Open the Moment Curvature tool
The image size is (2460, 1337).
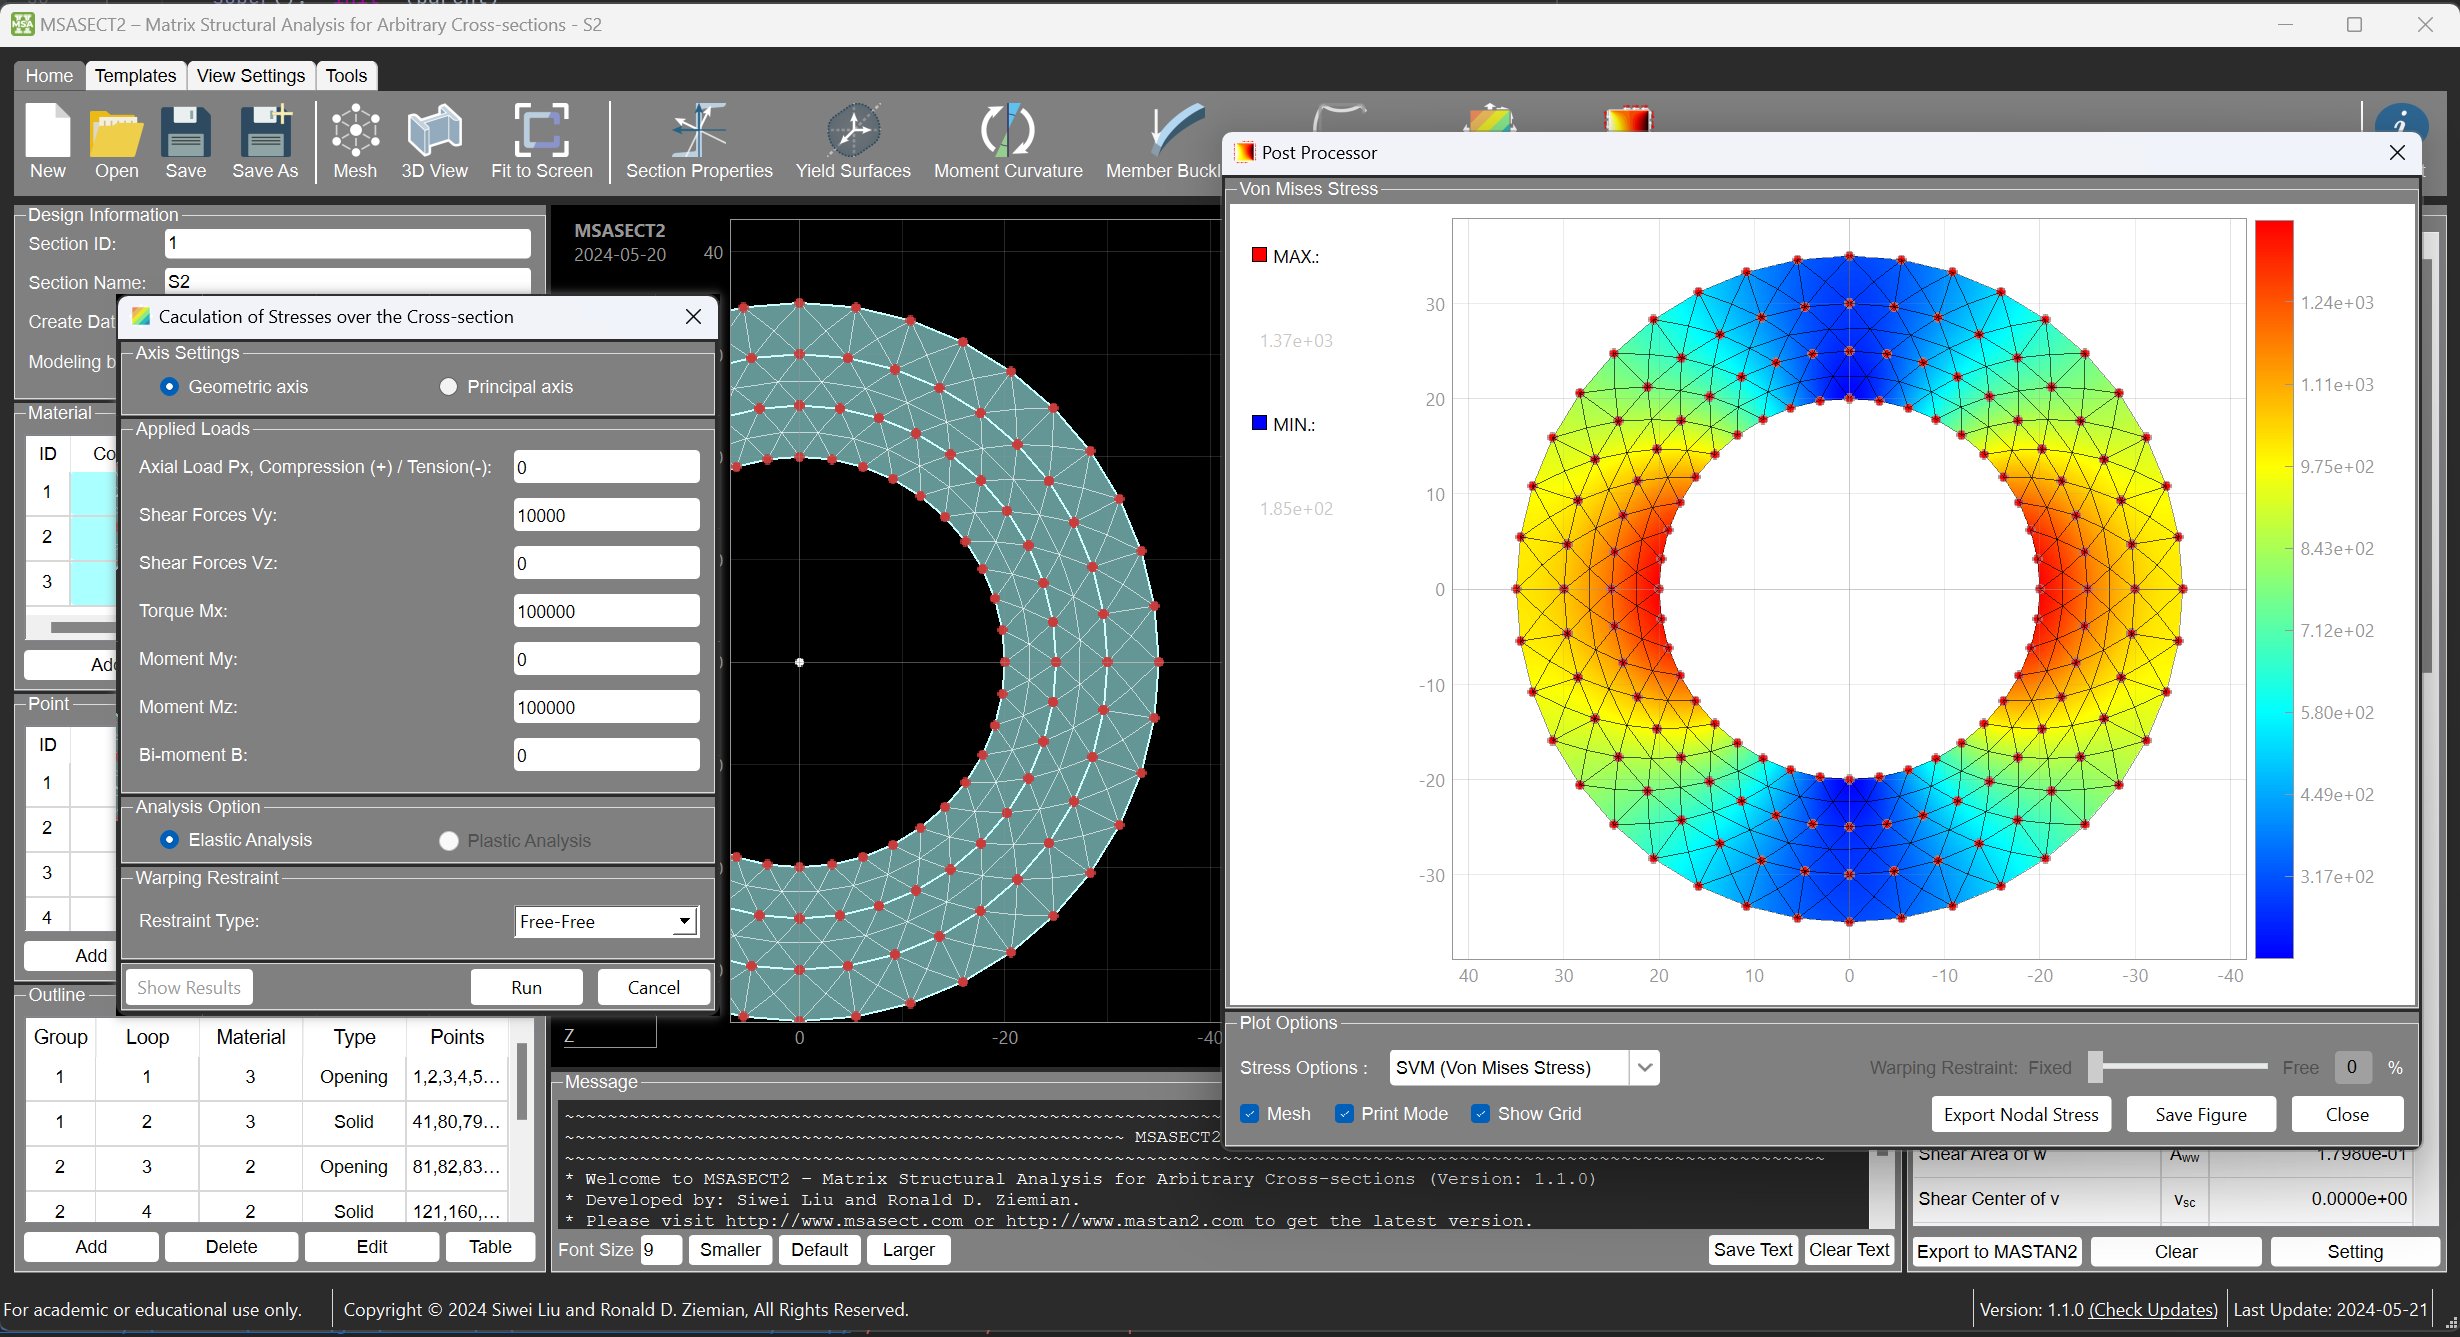coord(1008,141)
